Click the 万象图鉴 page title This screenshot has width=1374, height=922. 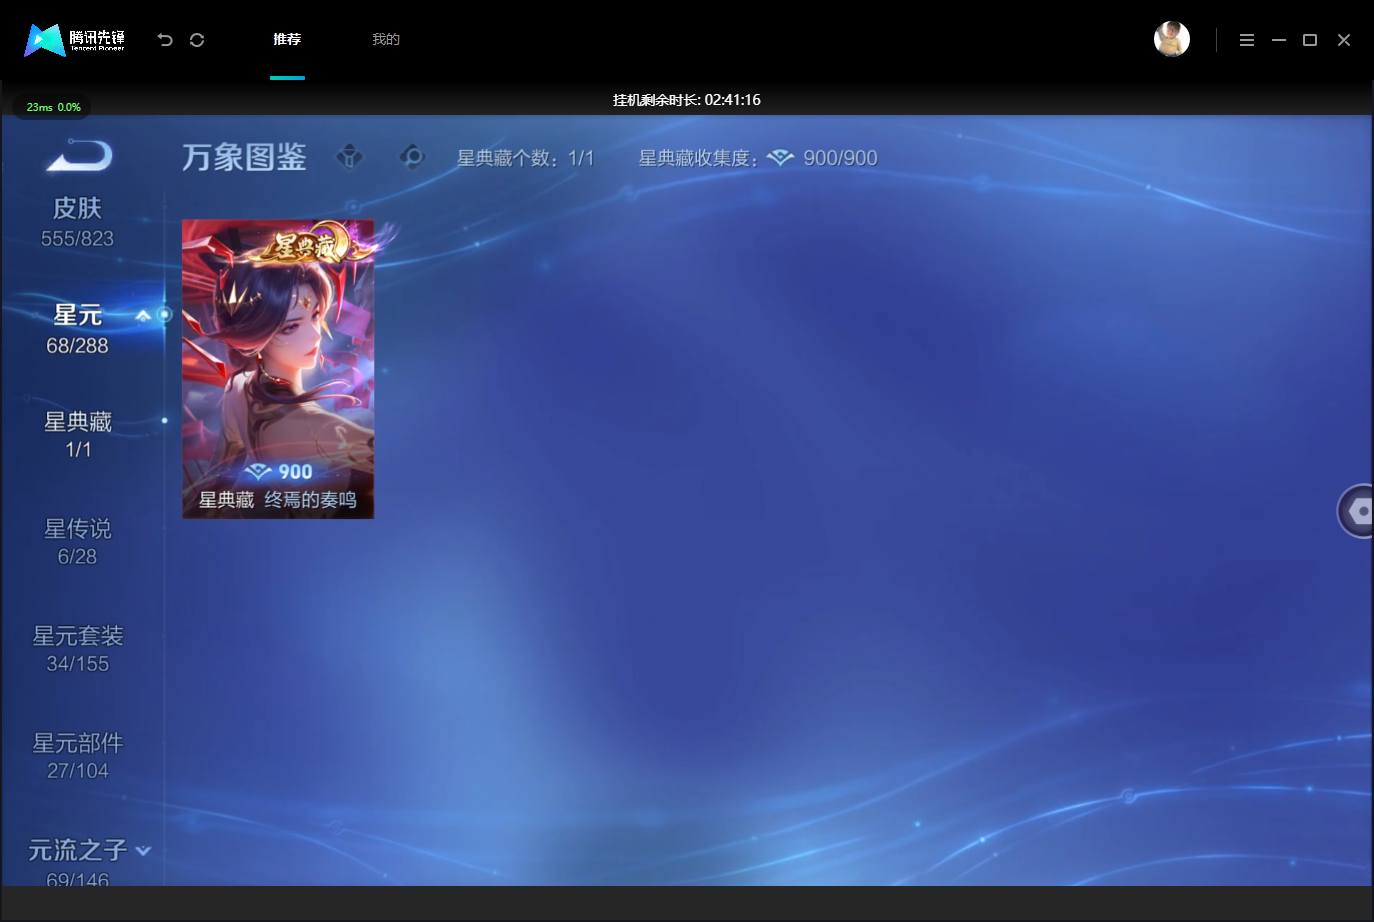click(x=244, y=157)
